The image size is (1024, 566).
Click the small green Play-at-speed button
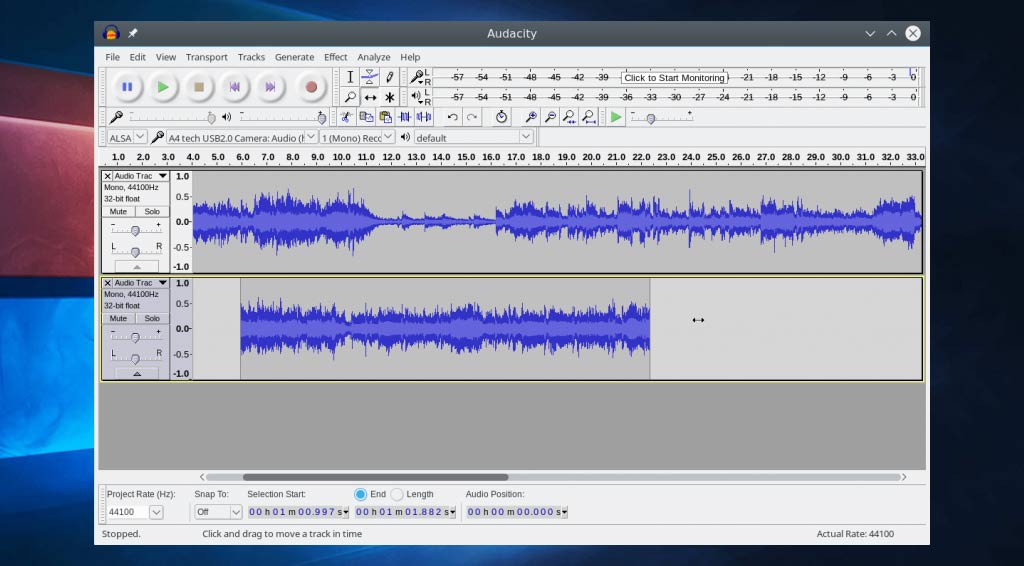click(615, 117)
